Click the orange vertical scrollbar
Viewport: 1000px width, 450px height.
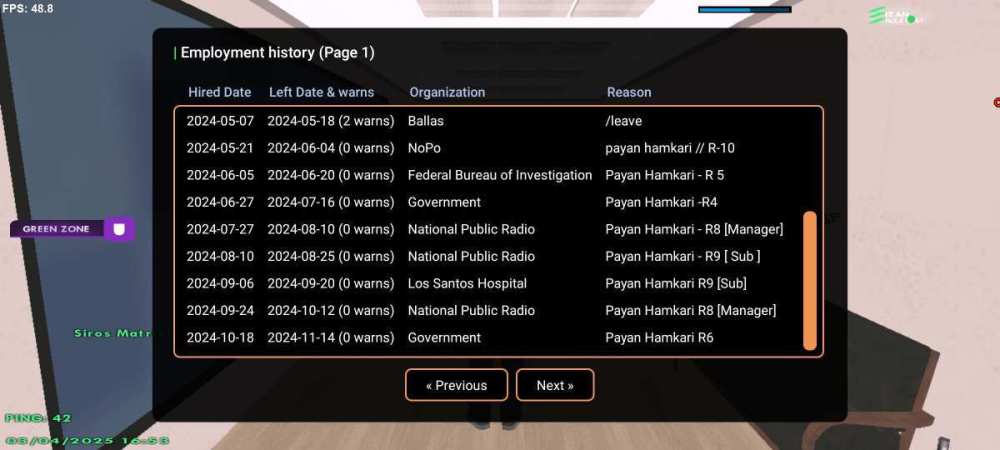[810, 280]
